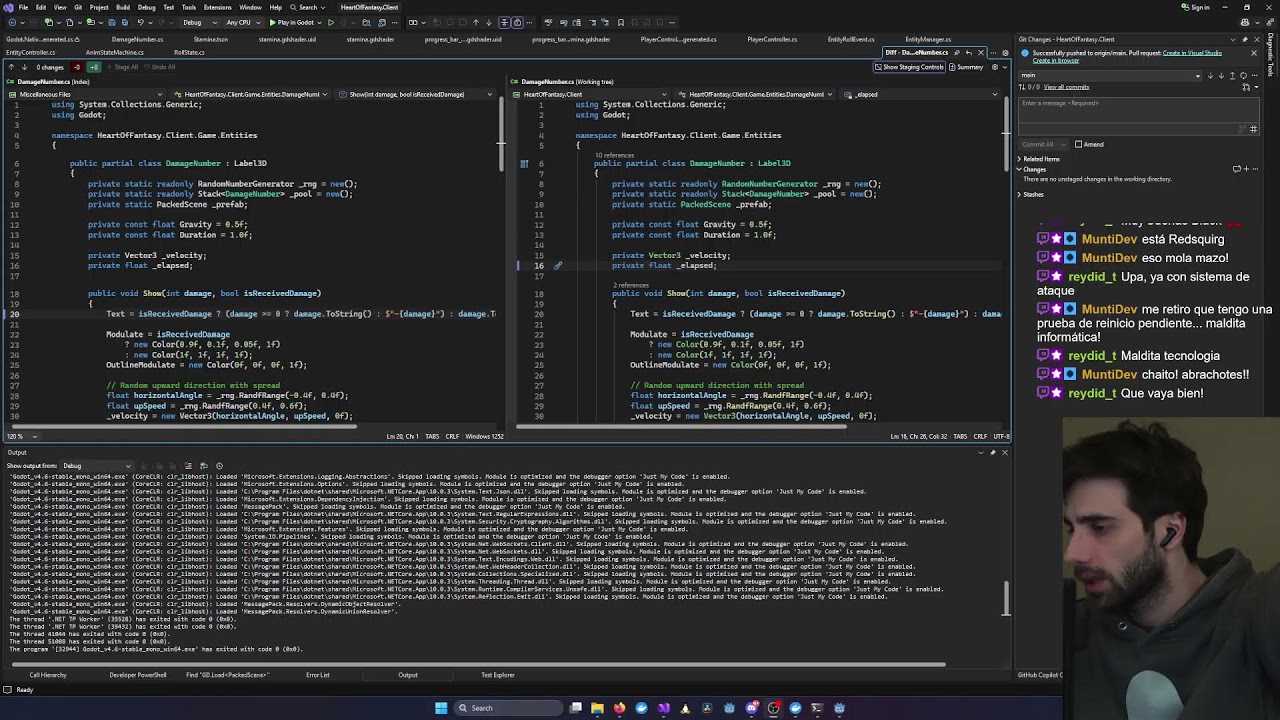Click View all commits link
Viewport: 1280px width, 720px height.
pos(1066,87)
